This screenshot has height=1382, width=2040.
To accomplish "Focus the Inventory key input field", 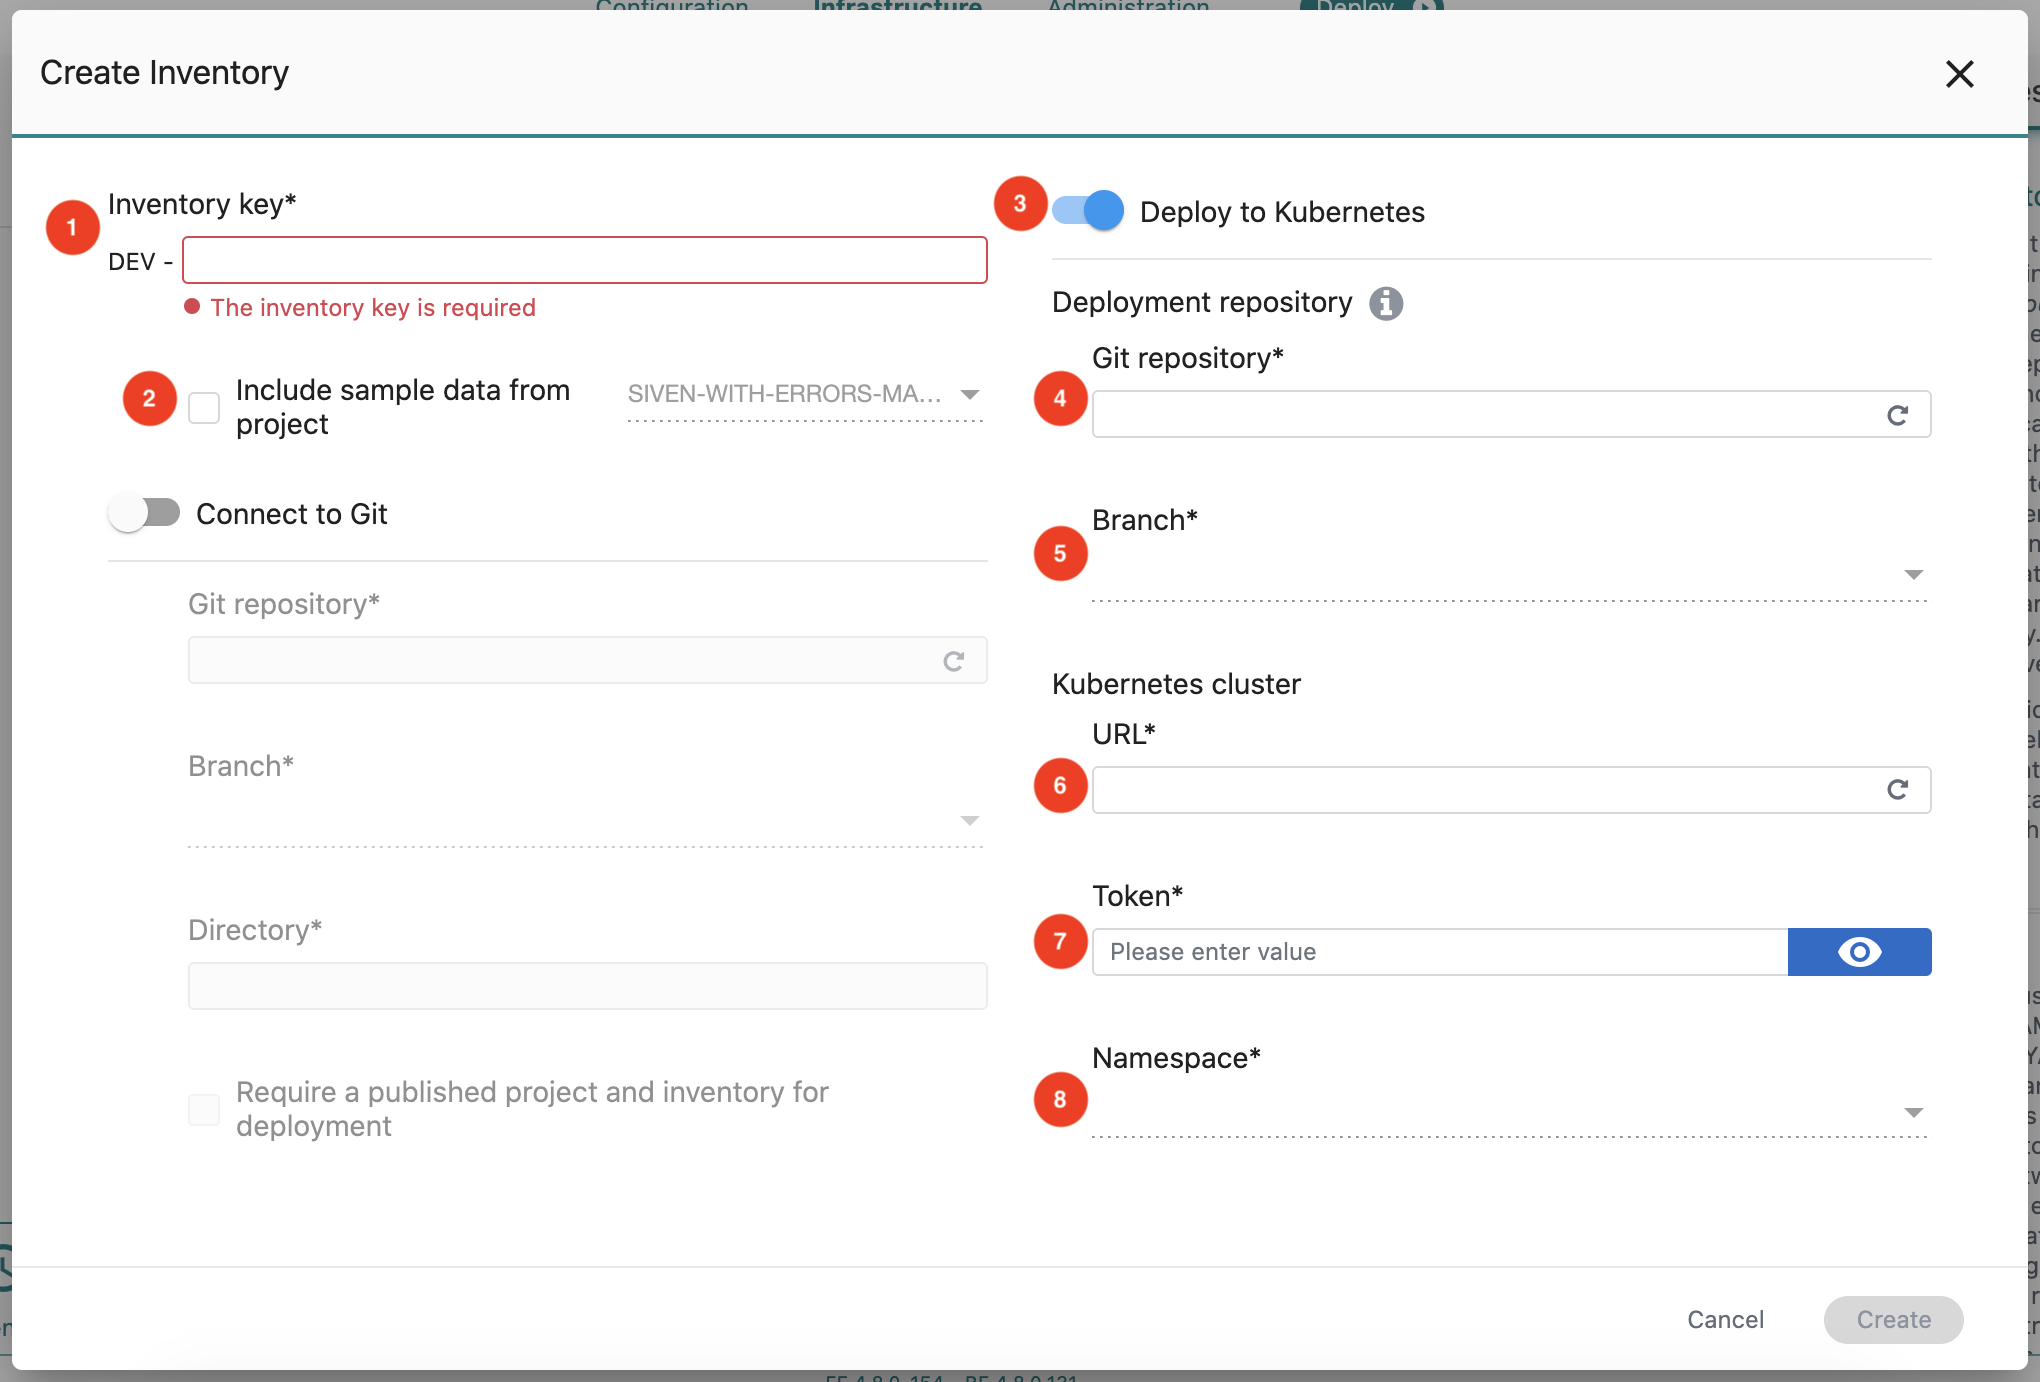I will pyautogui.click(x=585, y=261).
